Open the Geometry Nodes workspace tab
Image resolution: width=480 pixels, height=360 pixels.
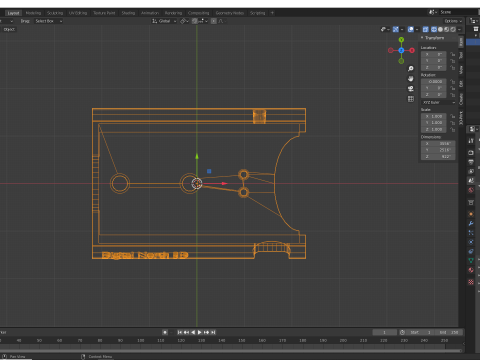pyautogui.click(x=230, y=13)
